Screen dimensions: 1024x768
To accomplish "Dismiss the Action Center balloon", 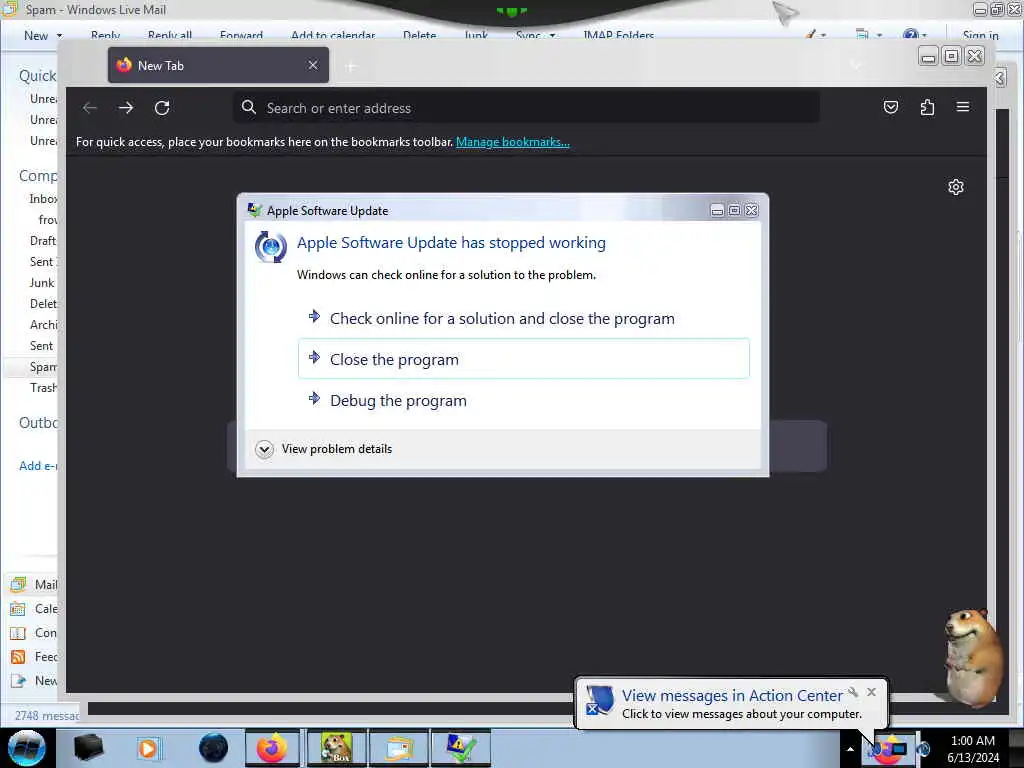I will click(x=871, y=692).
